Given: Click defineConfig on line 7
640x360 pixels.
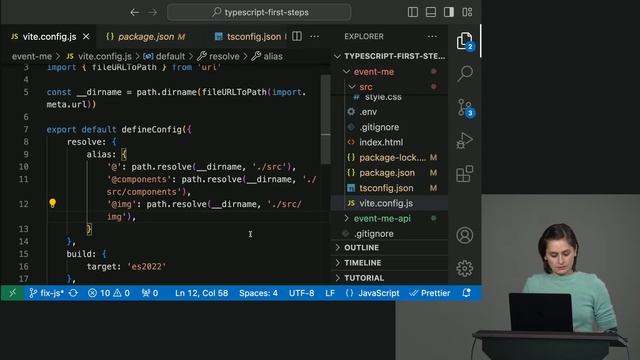Looking at the screenshot, I should (151, 130).
